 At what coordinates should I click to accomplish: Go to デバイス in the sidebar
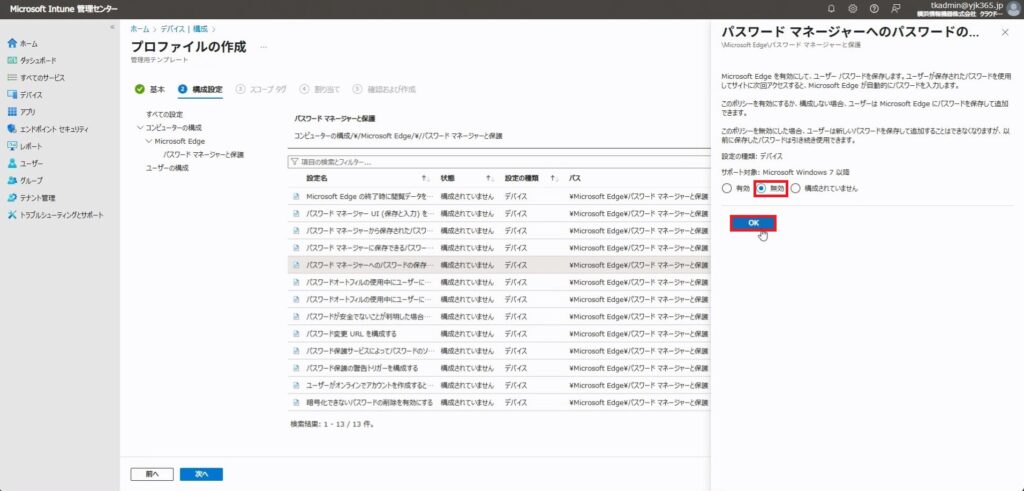[x=25, y=95]
